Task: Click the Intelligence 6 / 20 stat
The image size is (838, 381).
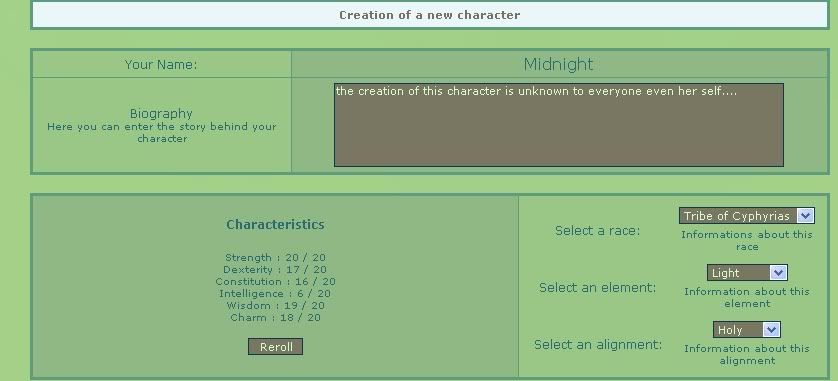Action: [275, 293]
